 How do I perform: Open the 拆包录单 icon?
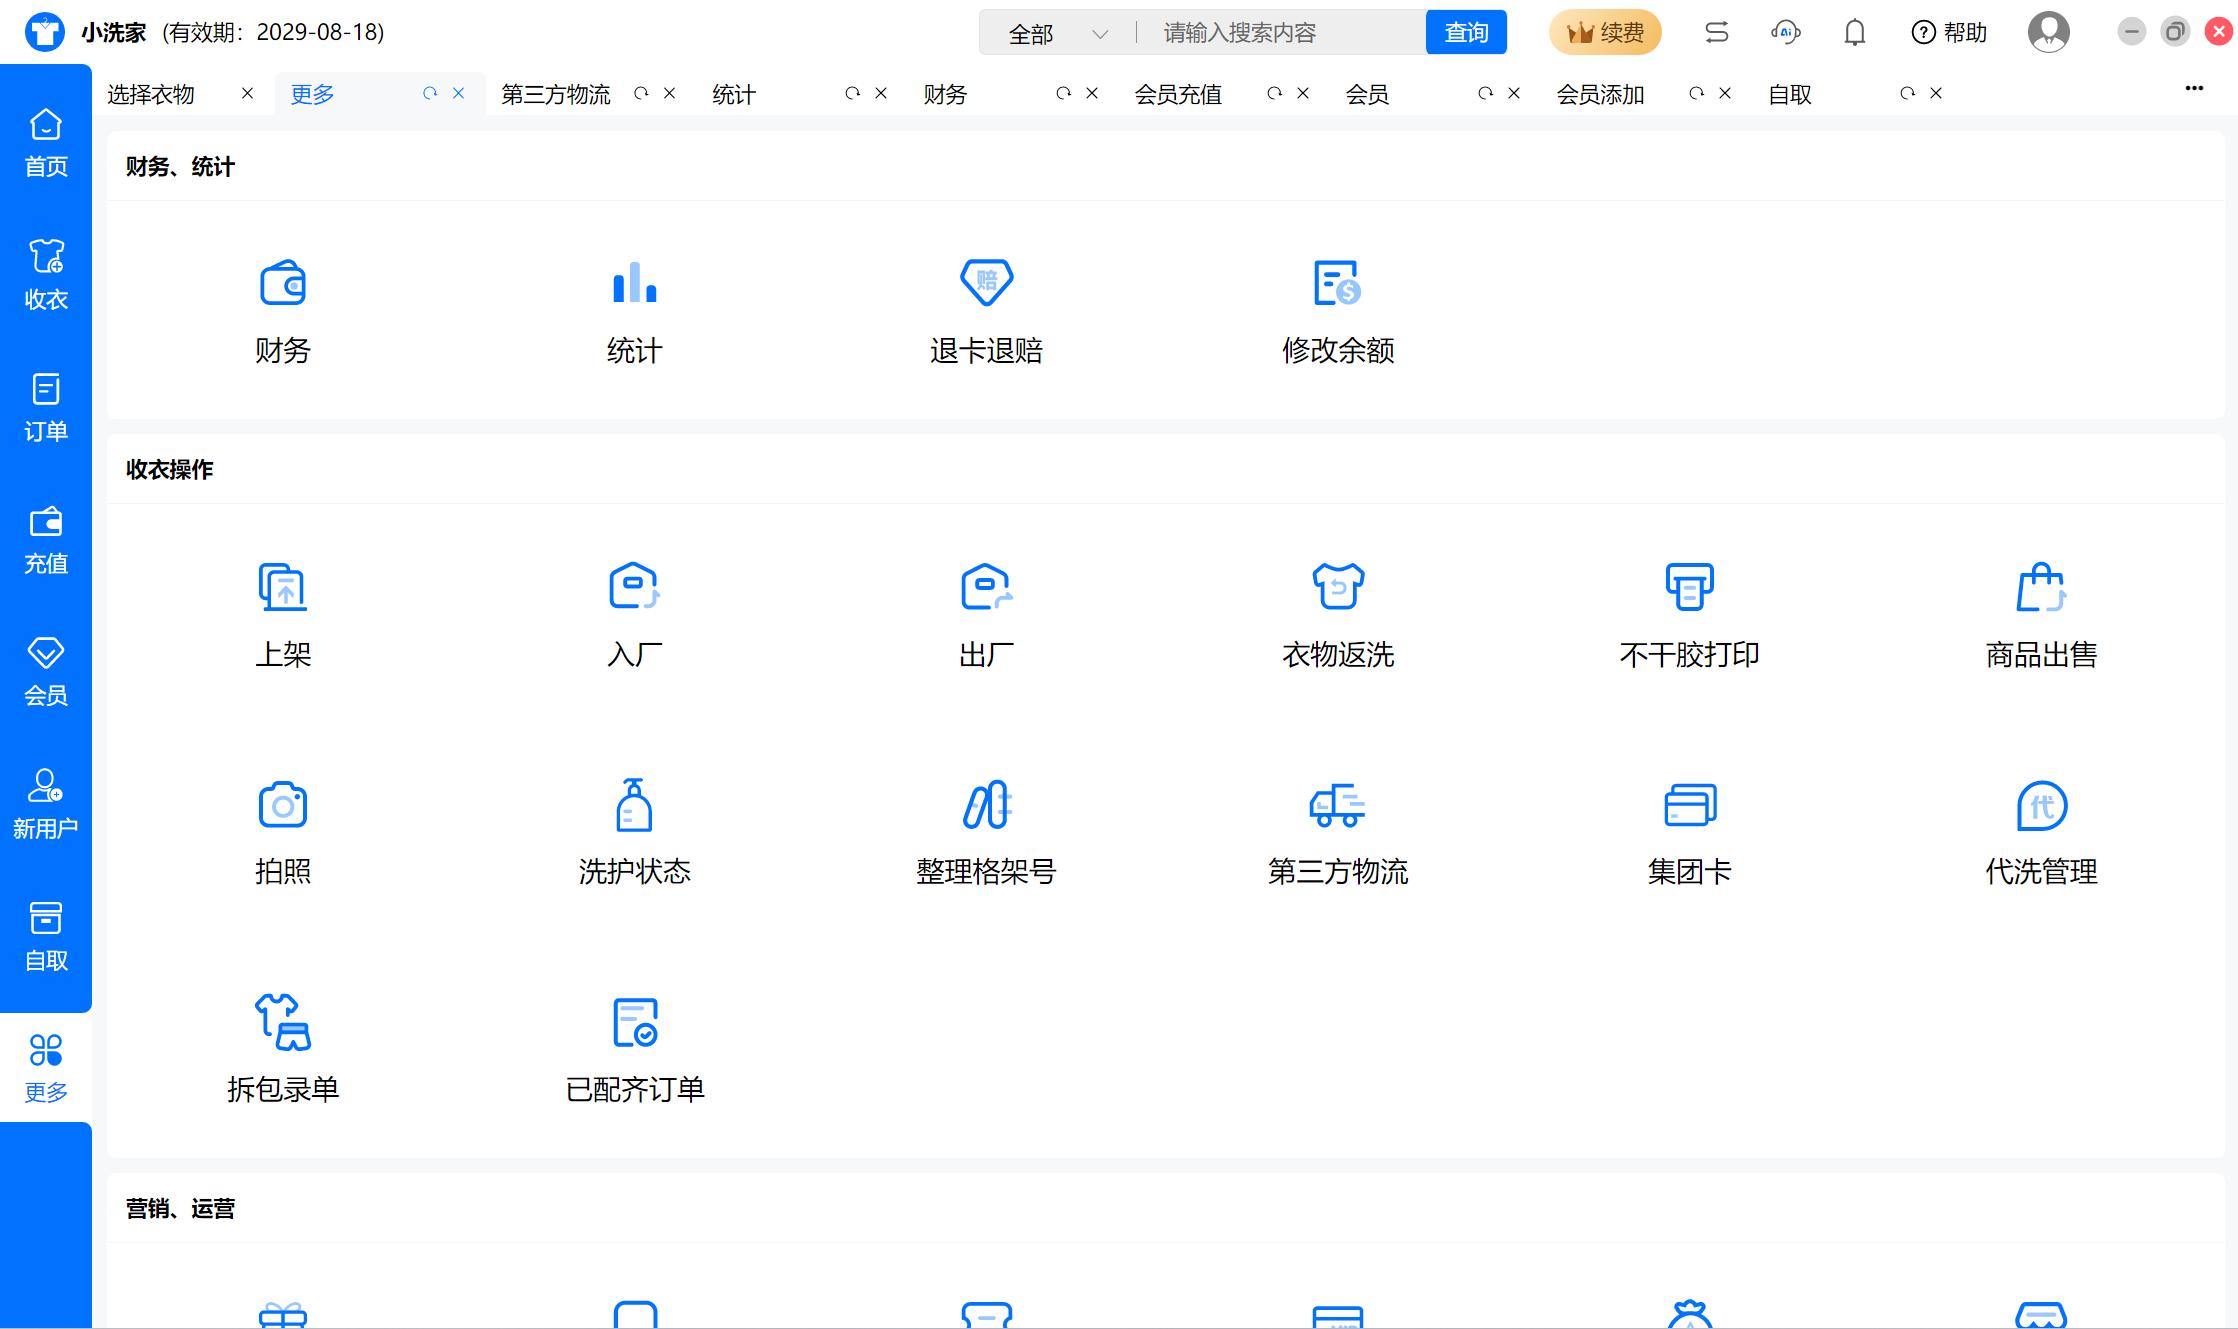tap(283, 1022)
